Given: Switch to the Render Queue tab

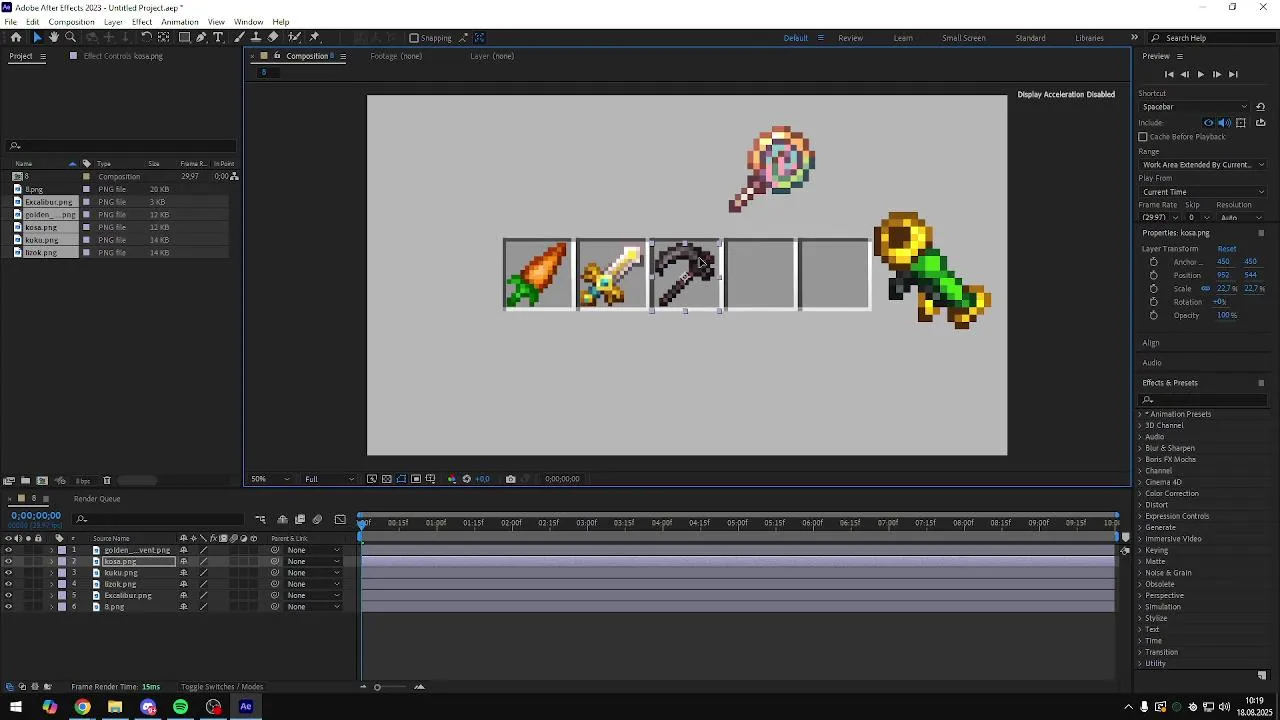Looking at the screenshot, I should 97,499.
